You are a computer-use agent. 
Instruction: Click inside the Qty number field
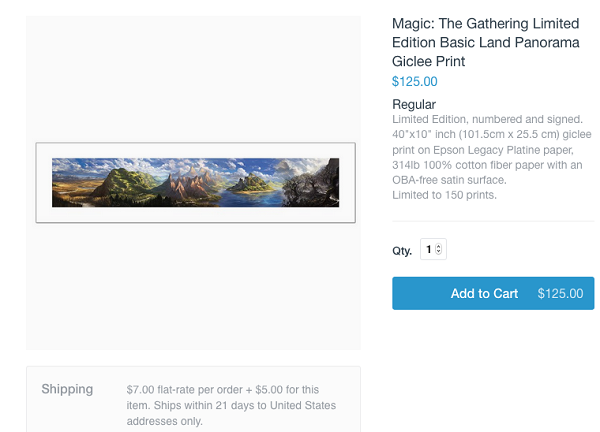429,250
